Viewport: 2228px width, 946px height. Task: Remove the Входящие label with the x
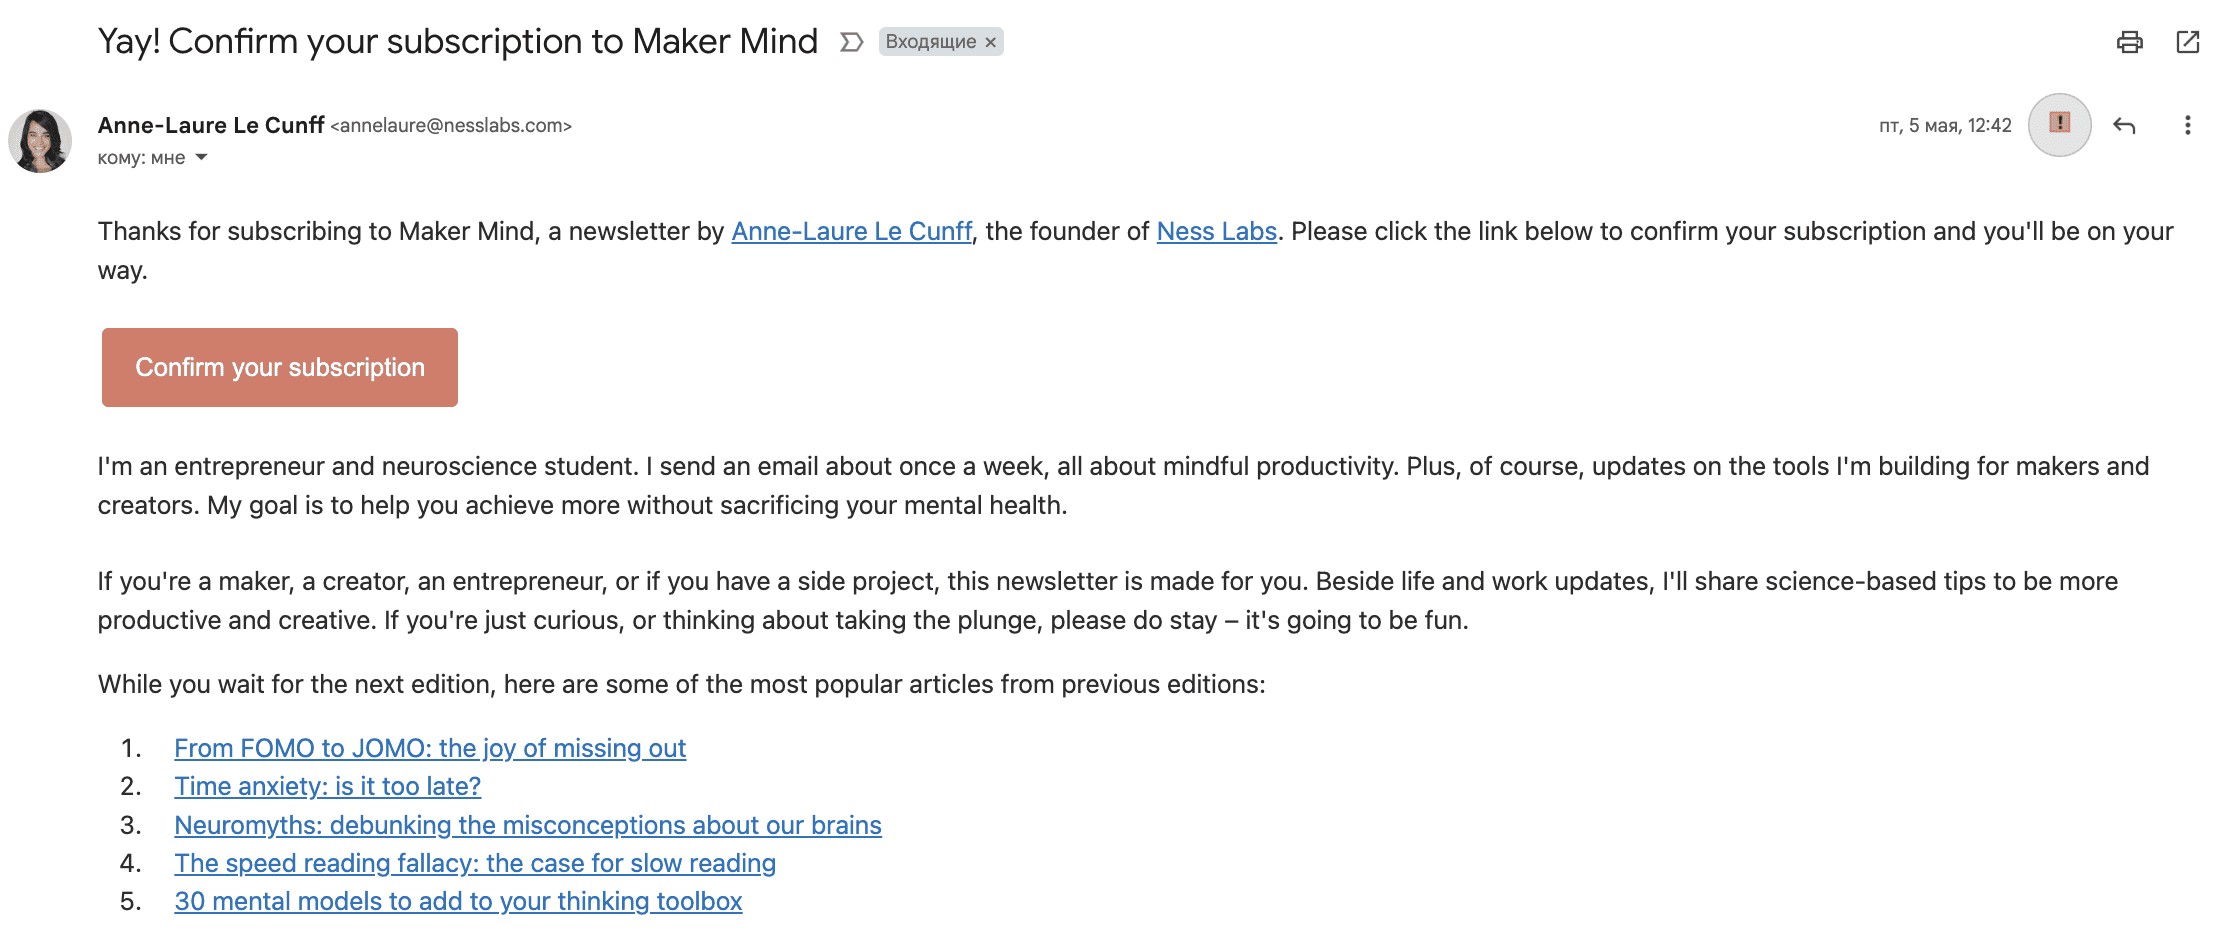(990, 43)
